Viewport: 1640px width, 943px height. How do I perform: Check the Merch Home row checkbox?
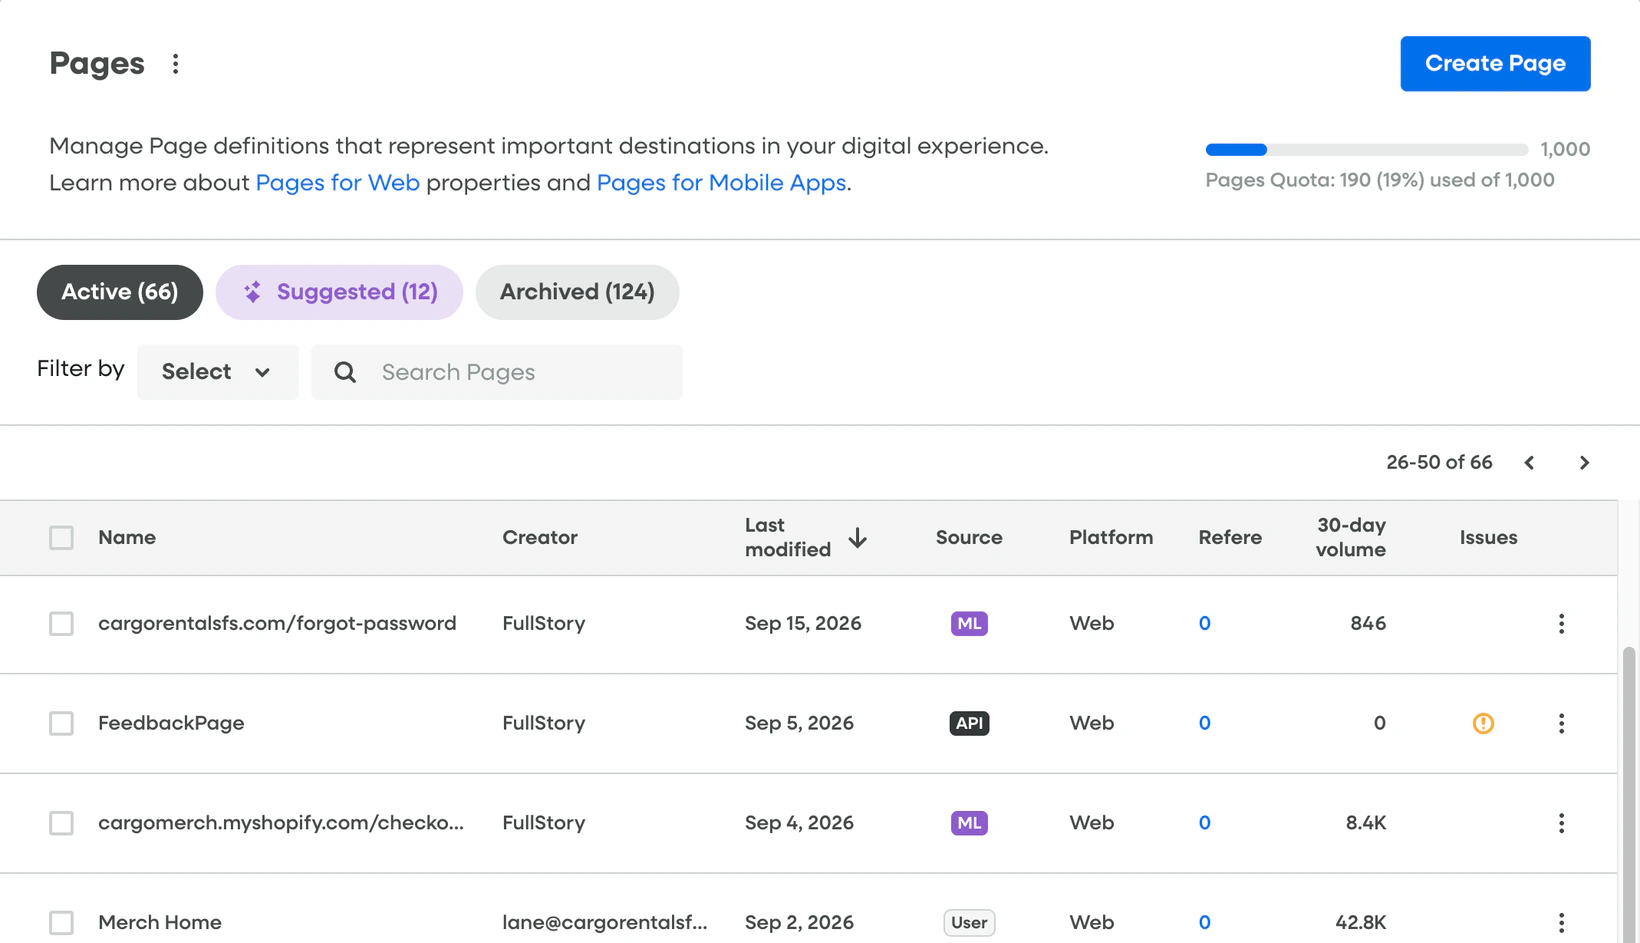click(x=61, y=922)
